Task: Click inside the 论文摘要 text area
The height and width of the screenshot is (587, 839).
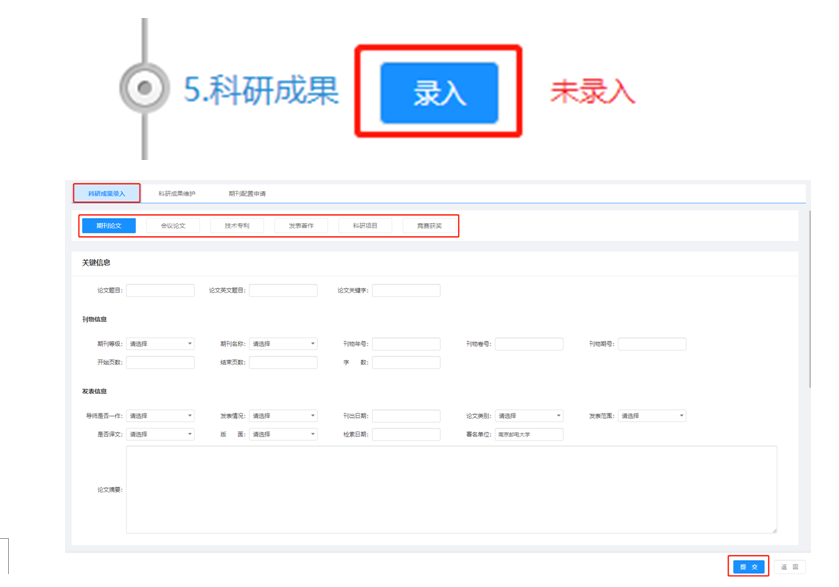Action: tap(452, 490)
